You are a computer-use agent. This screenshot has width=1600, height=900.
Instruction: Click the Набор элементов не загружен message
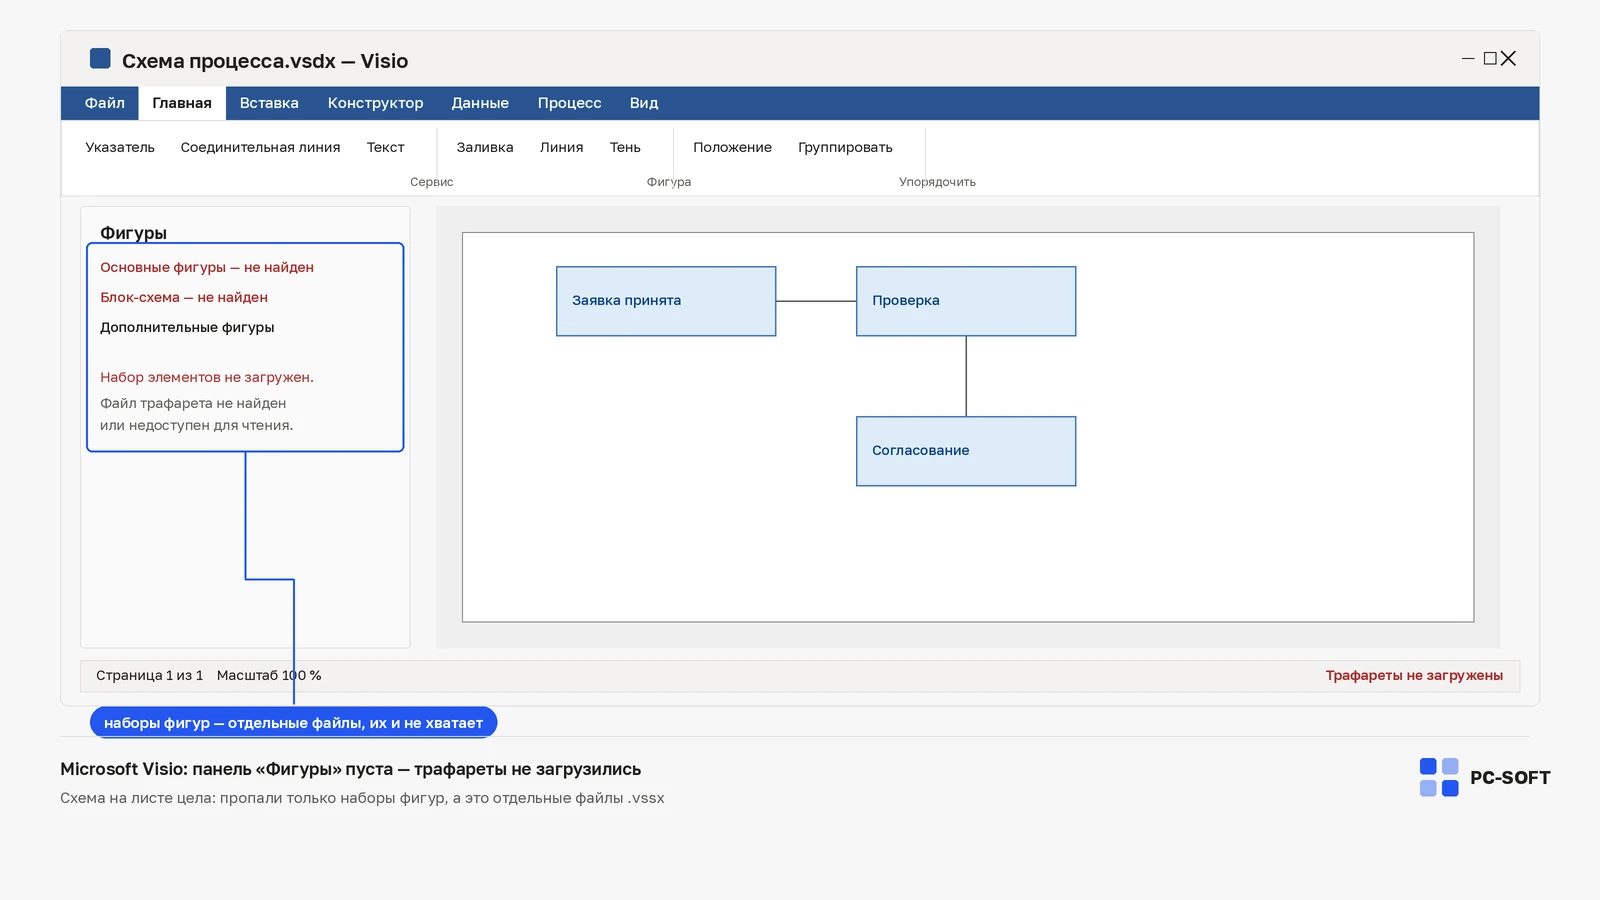(207, 377)
